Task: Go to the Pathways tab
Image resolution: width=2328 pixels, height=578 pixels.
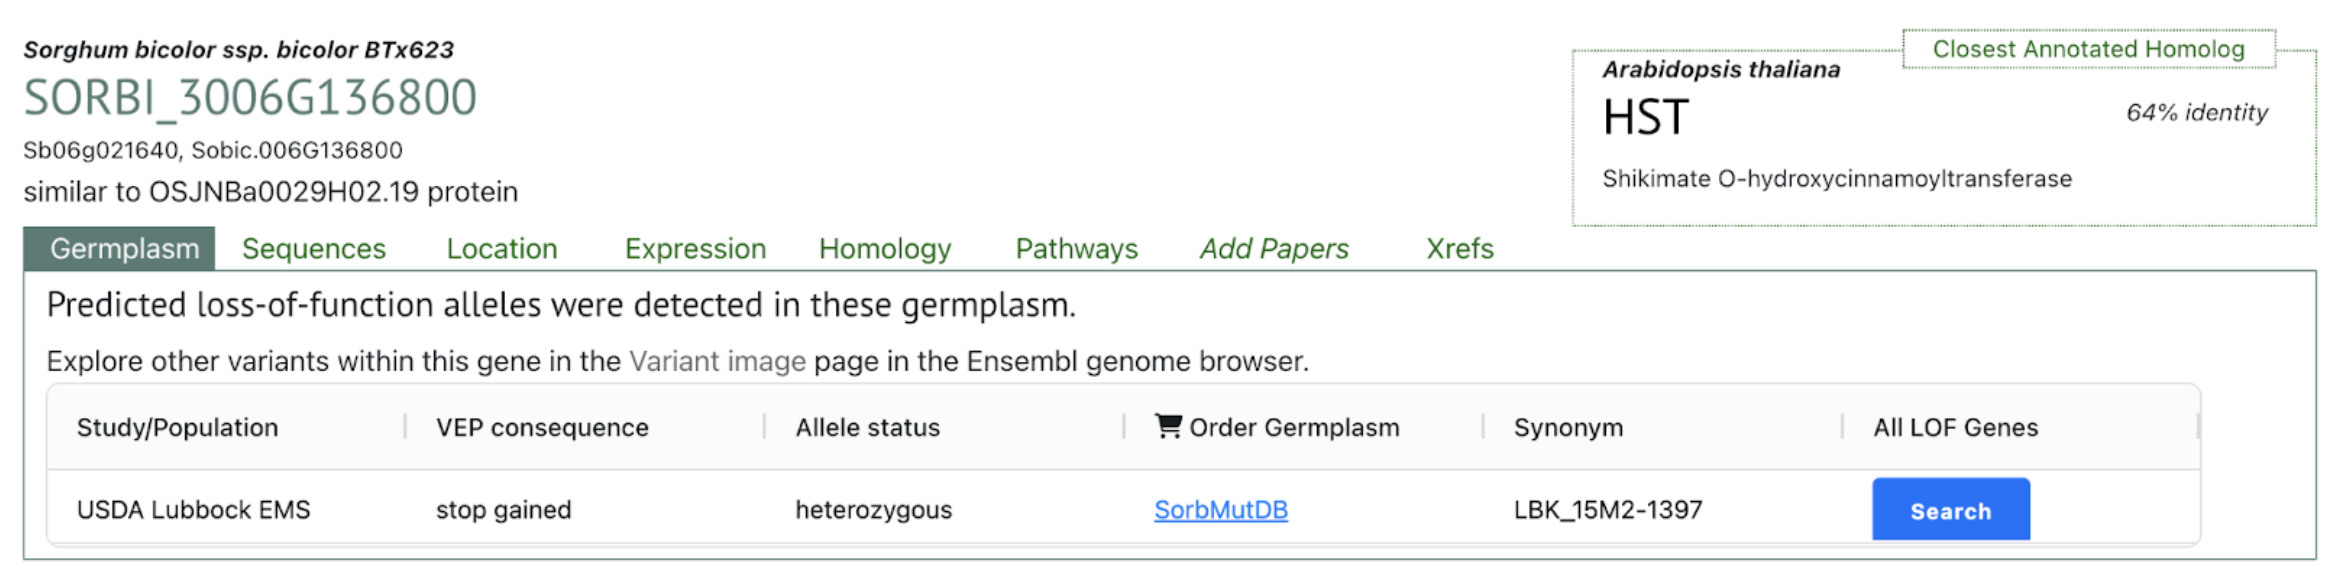Action: click(x=1076, y=249)
